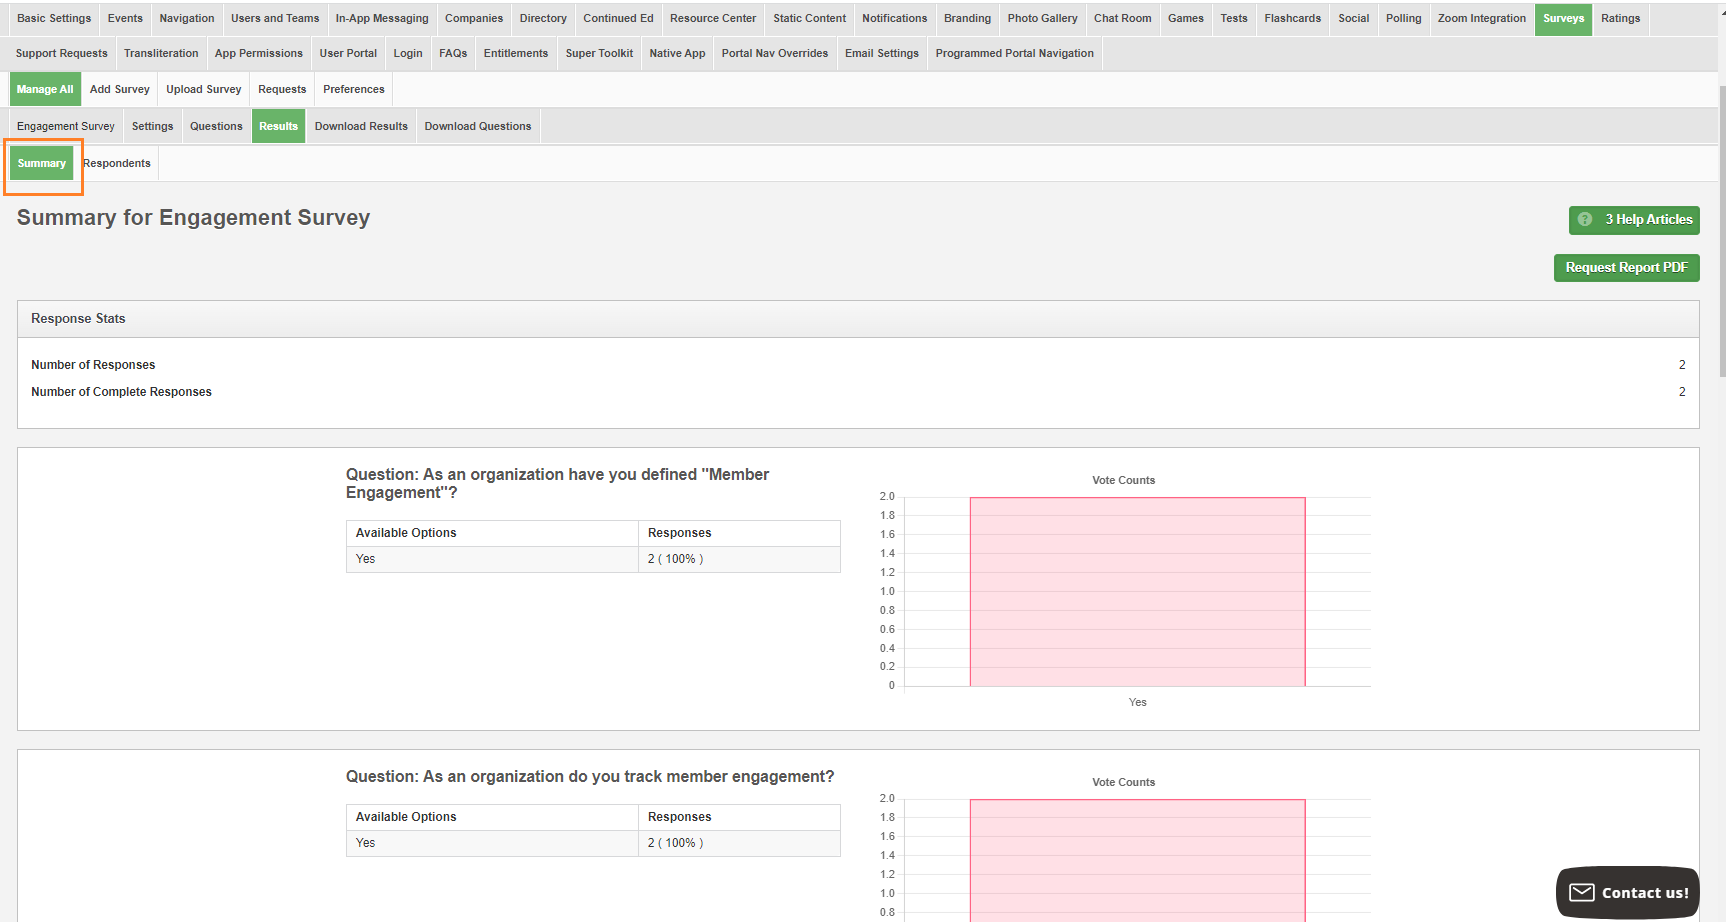The width and height of the screenshot is (1726, 922).
Task: Click the envelope icon in Contact us
Action: pos(1582,892)
